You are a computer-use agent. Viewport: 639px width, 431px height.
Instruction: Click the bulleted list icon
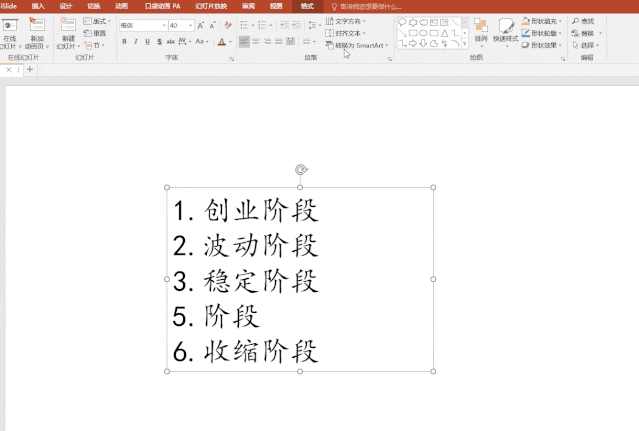tap(244, 25)
